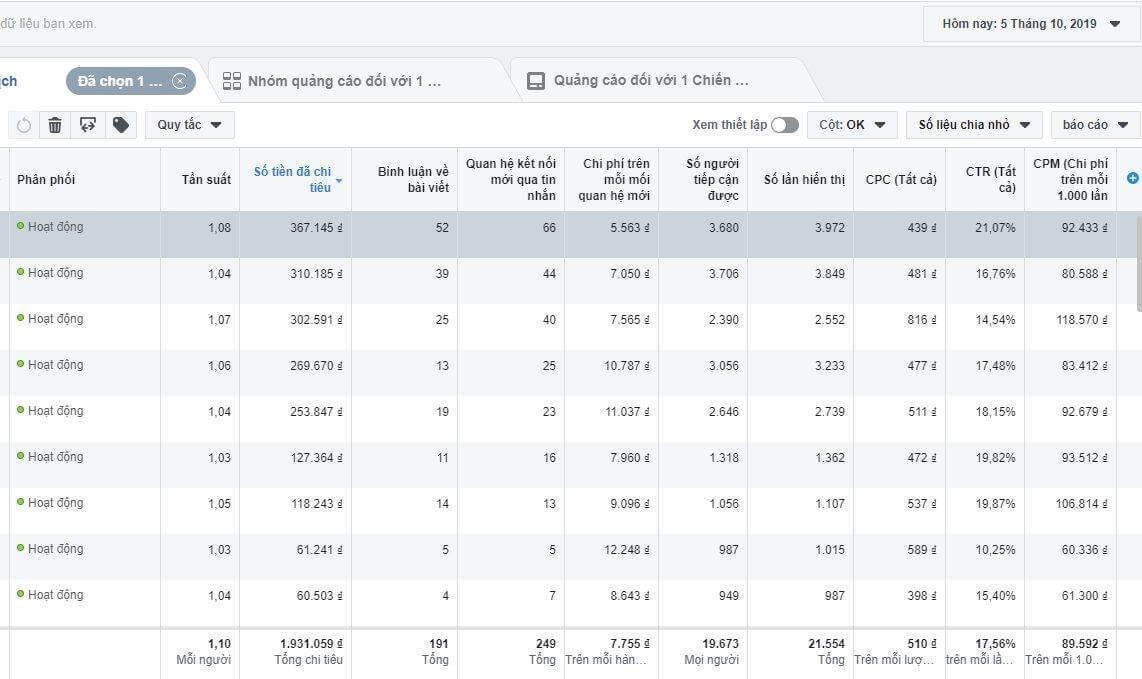Click the trash delete icon
The image size is (1142, 679).
(55, 125)
